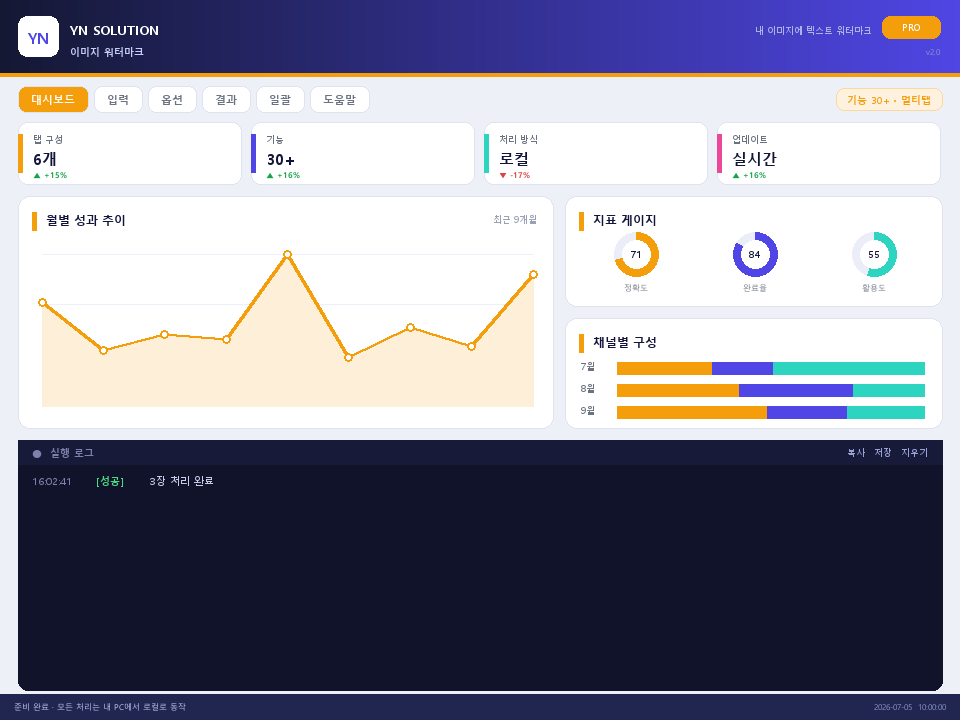Screen dimensions: 960x720
Task: Switch to the 입력 tab
Action: tap(118, 100)
